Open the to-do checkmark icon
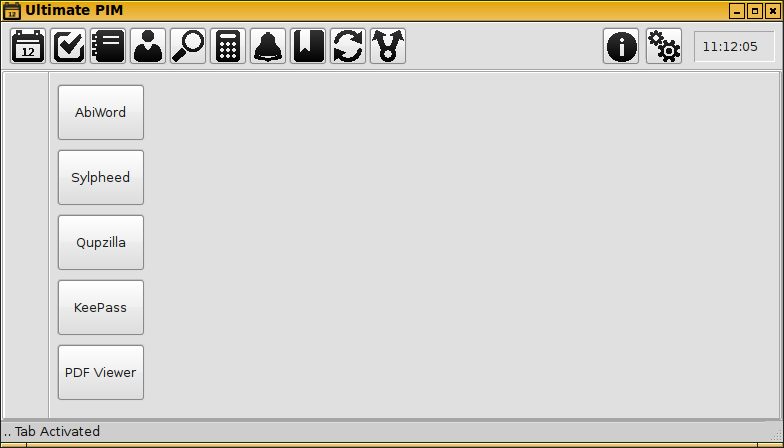 68,46
